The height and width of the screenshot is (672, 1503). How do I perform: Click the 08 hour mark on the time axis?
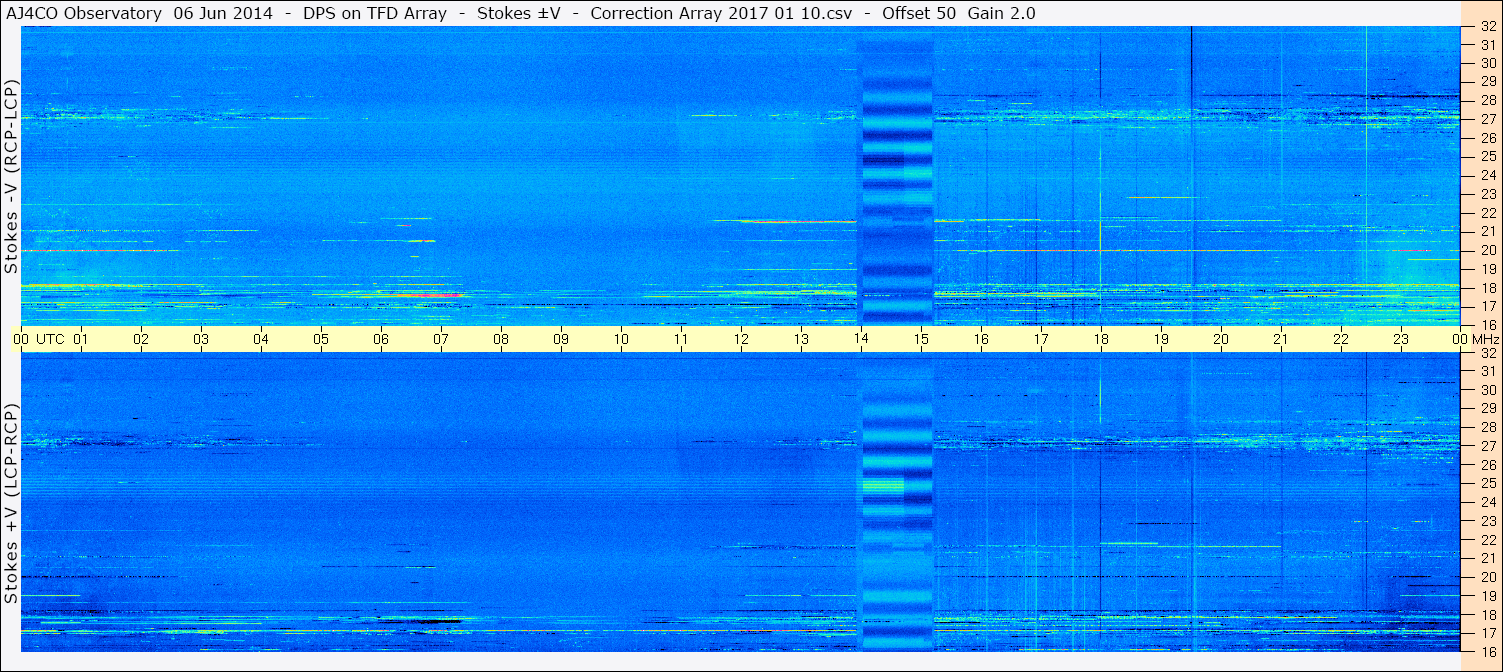[501, 339]
